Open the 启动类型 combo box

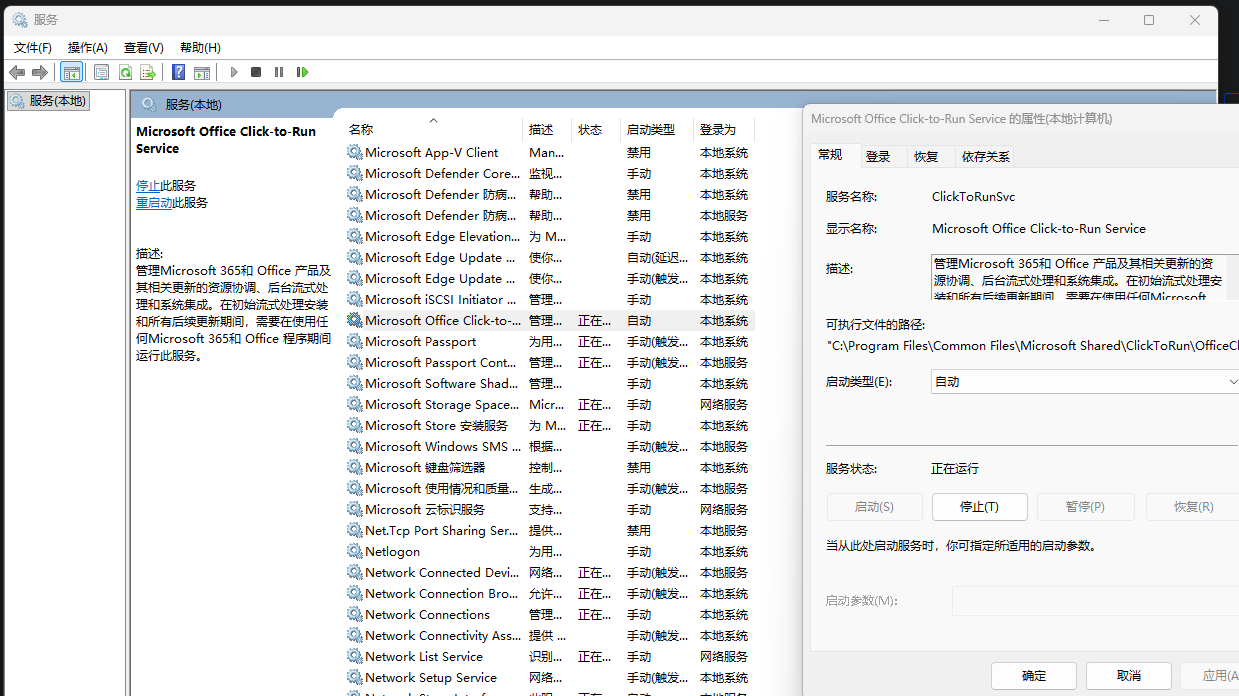[1085, 381]
